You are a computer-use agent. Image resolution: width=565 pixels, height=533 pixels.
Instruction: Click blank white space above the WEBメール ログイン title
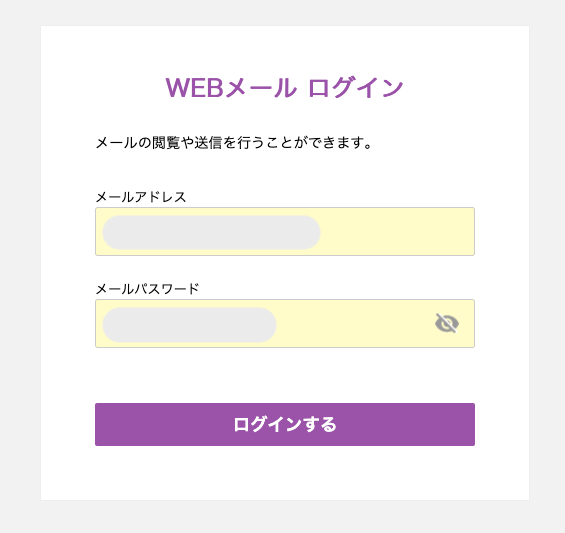tap(285, 49)
